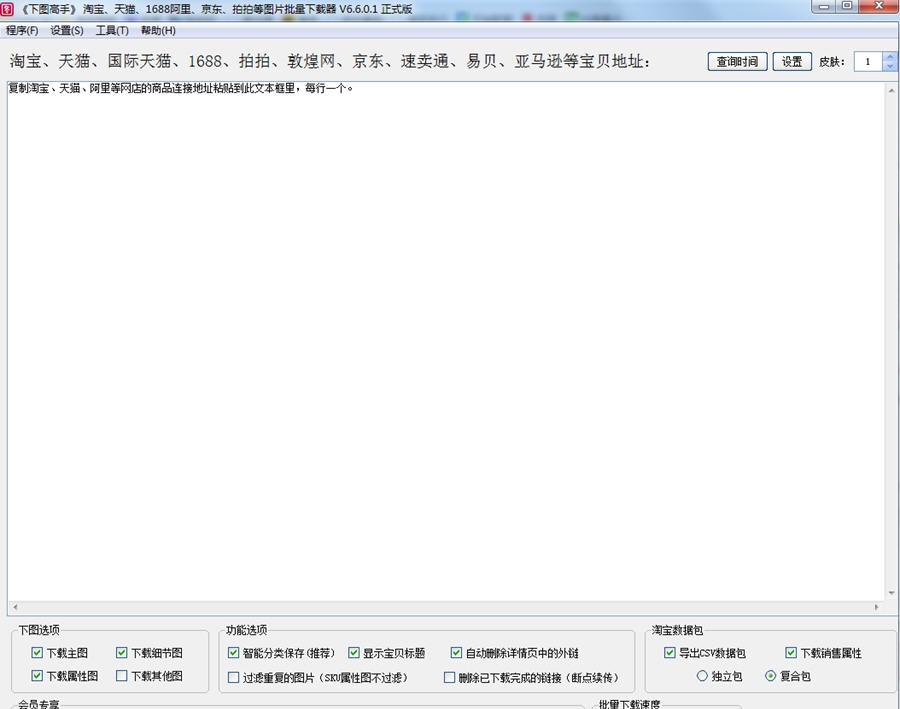Enable 下载其他图 checkbox
The image size is (900, 709).
click(122, 676)
